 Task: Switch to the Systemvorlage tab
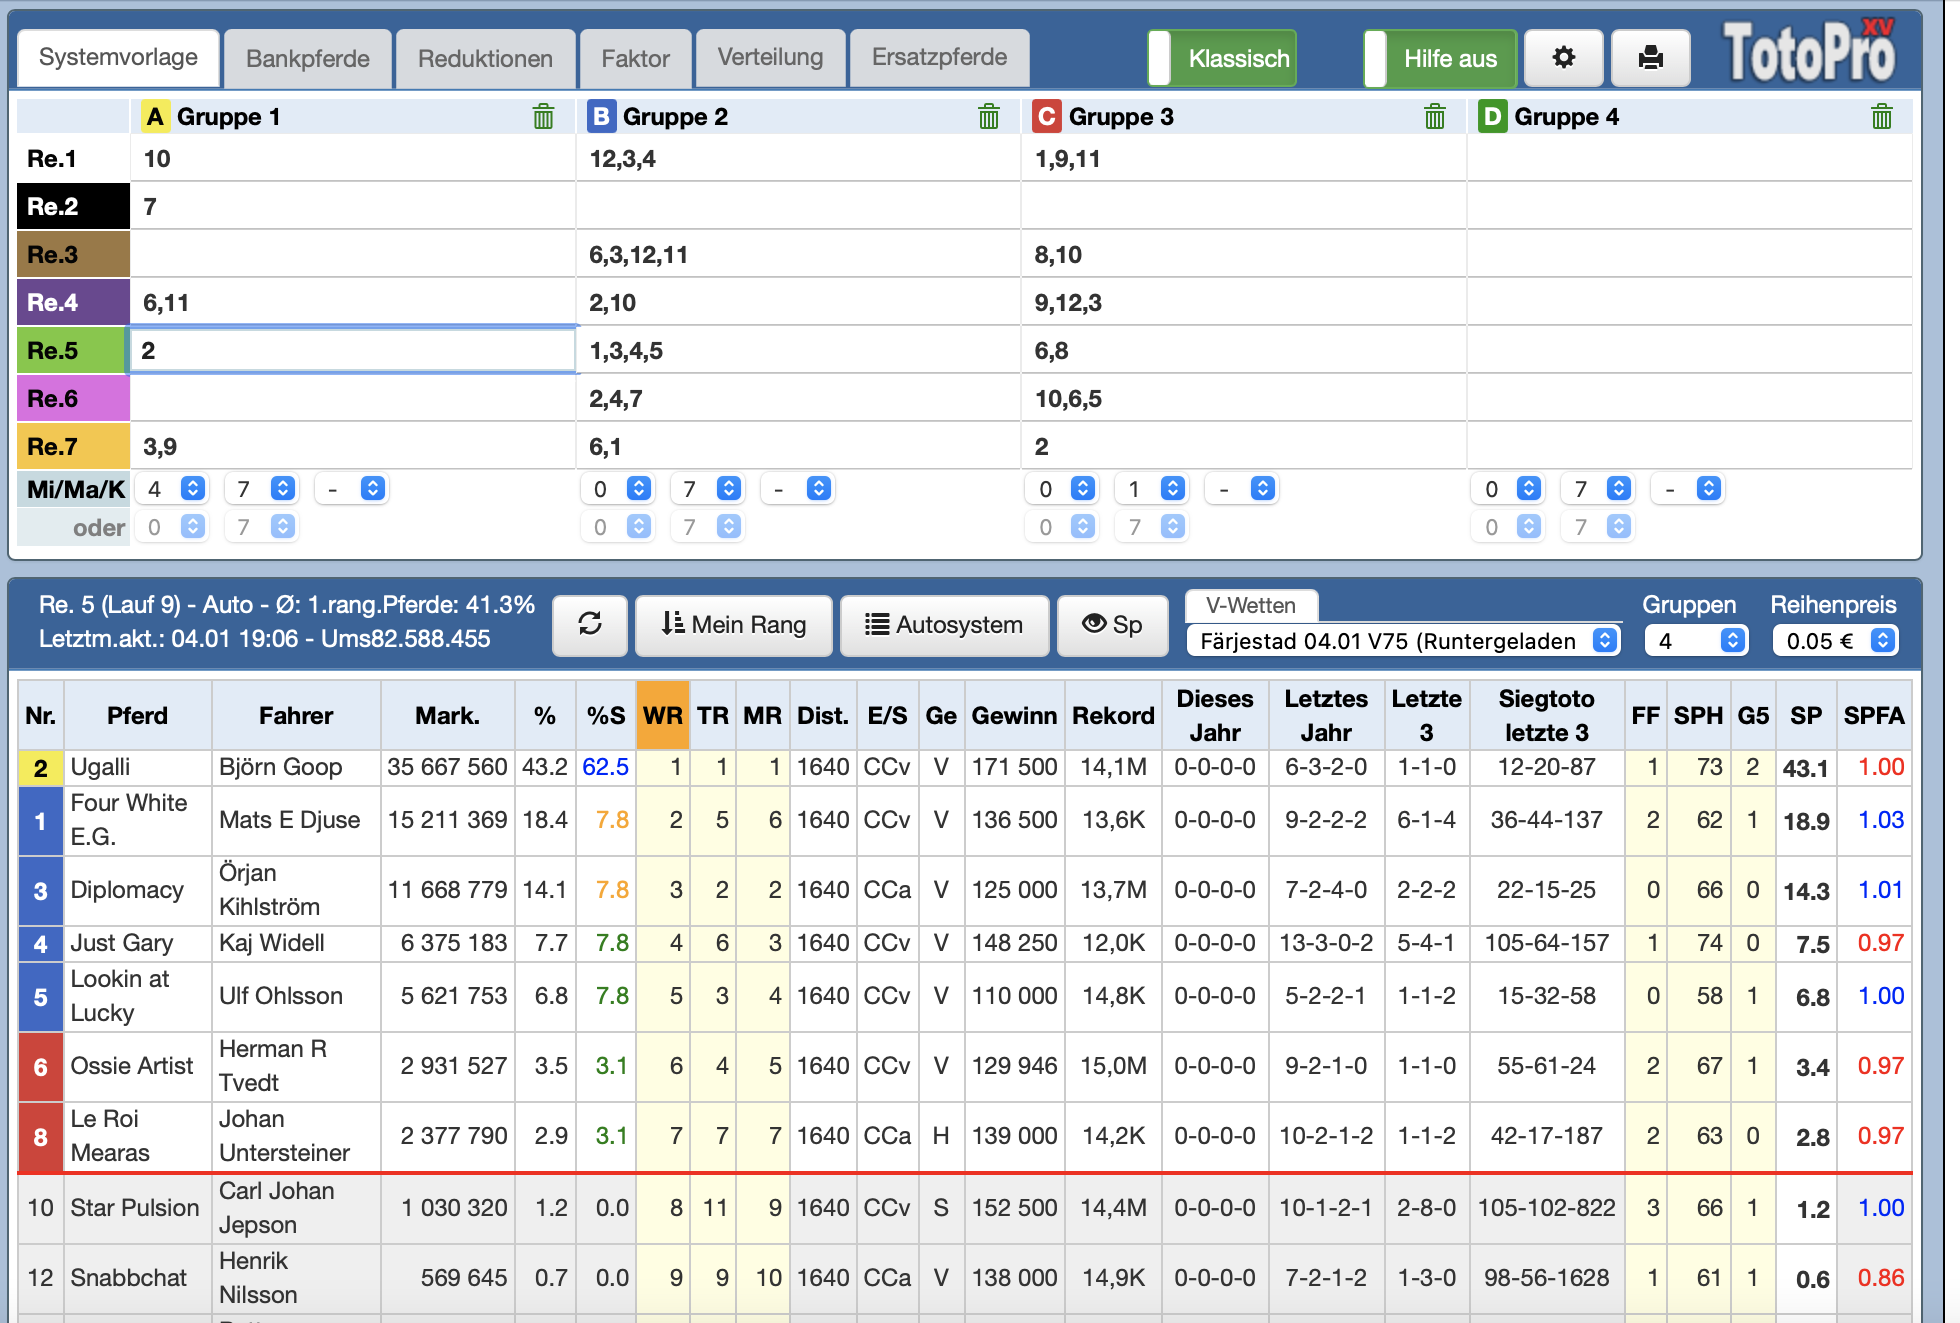(x=118, y=58)
